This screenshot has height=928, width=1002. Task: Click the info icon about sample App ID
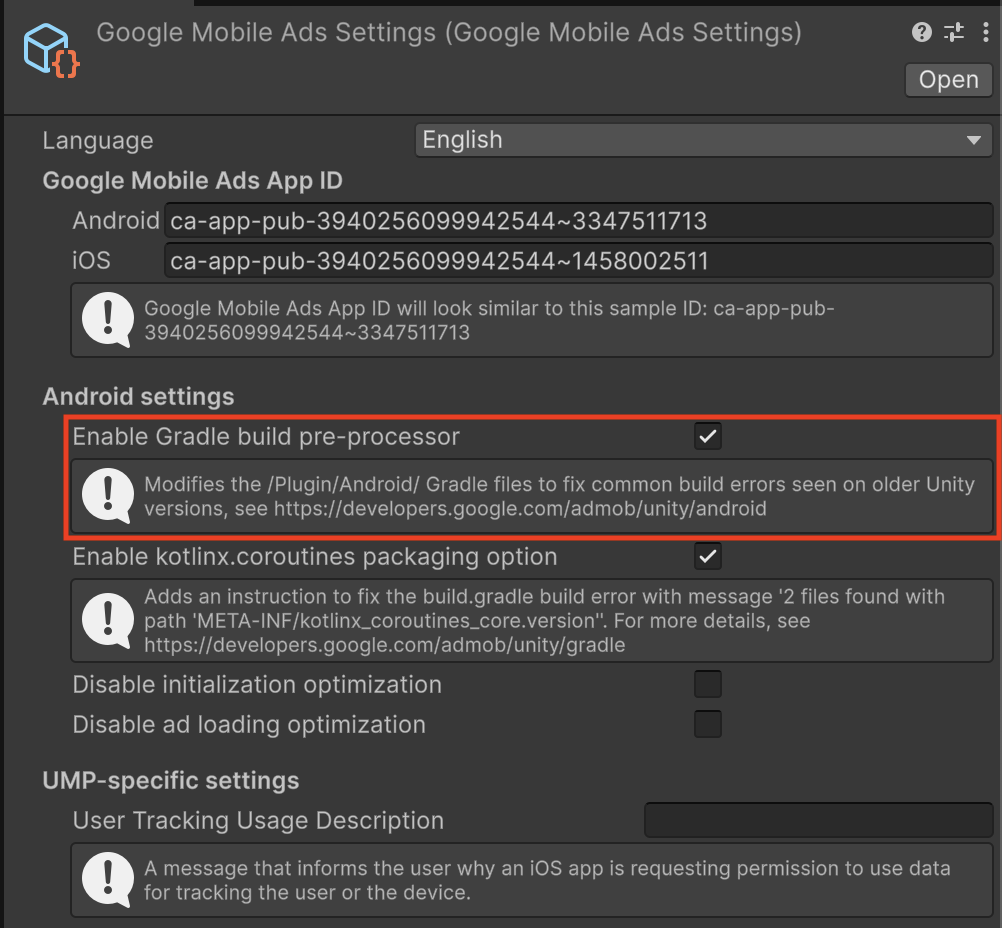click(x=107, y=319)
